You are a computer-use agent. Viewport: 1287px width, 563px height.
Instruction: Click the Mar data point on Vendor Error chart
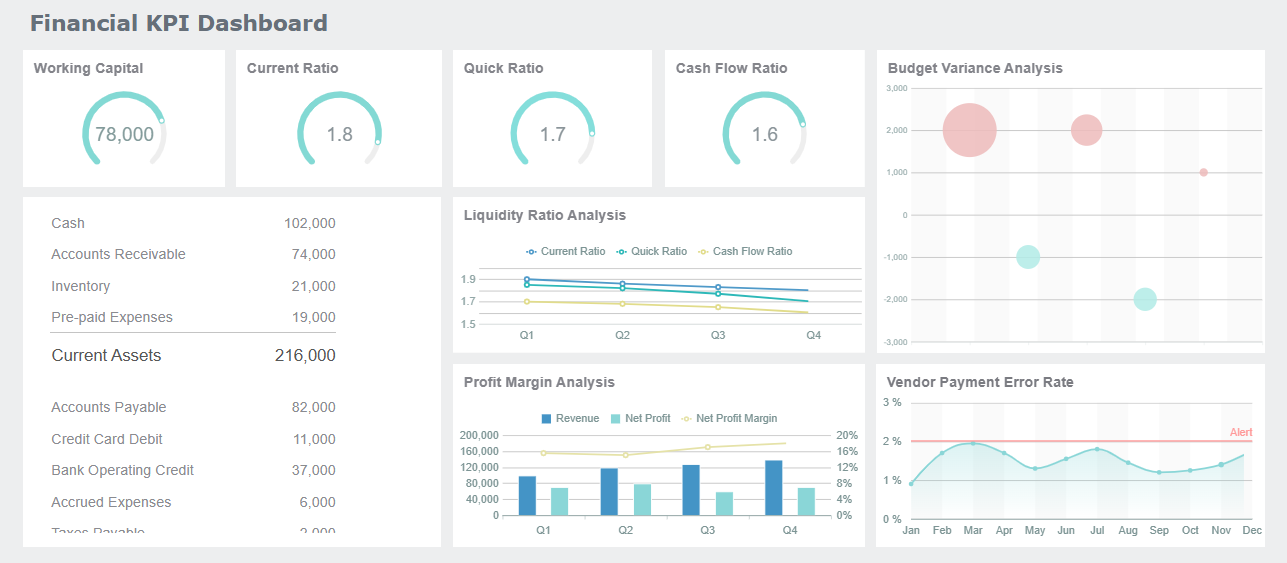click(x=973, y=443)
